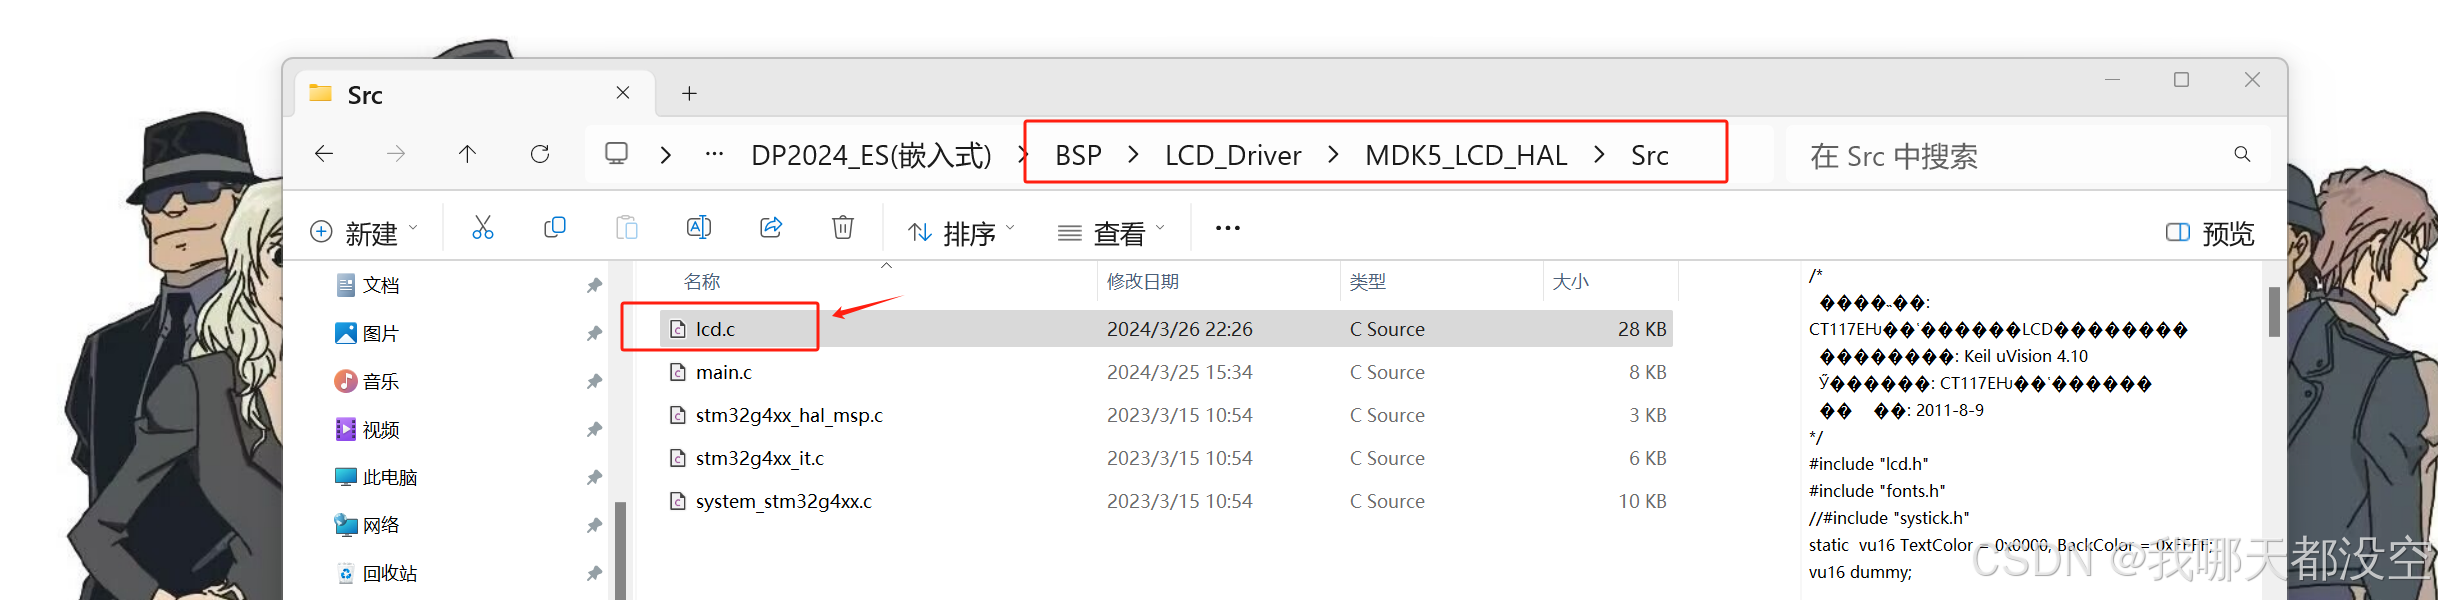
Task: Copy the selected file
Action: point(555,229)
